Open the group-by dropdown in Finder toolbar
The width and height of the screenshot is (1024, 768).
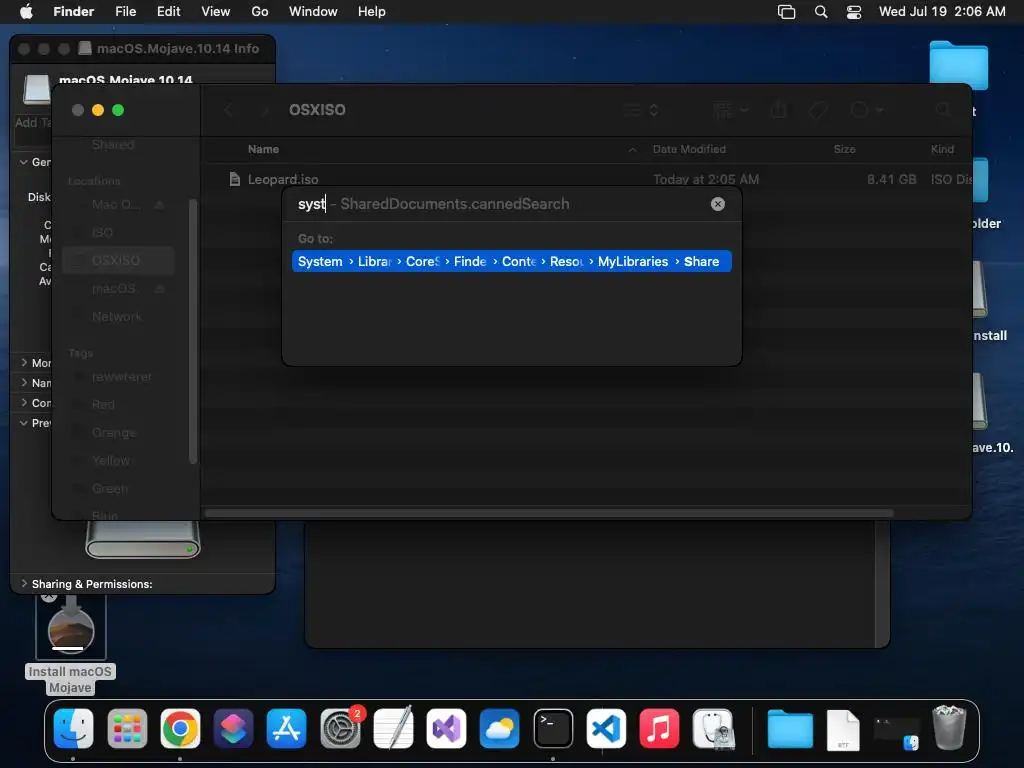point(730,110)
